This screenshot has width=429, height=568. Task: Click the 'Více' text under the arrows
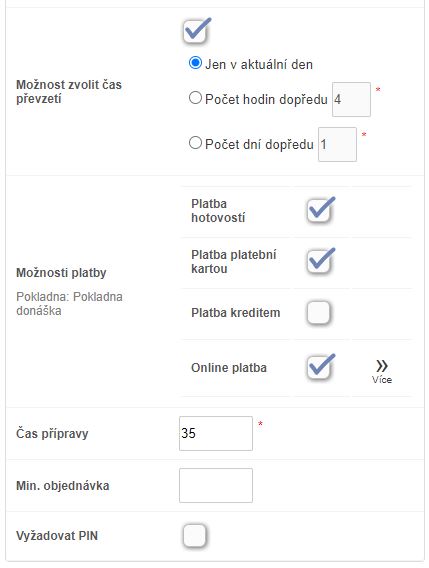coord(382,380)
